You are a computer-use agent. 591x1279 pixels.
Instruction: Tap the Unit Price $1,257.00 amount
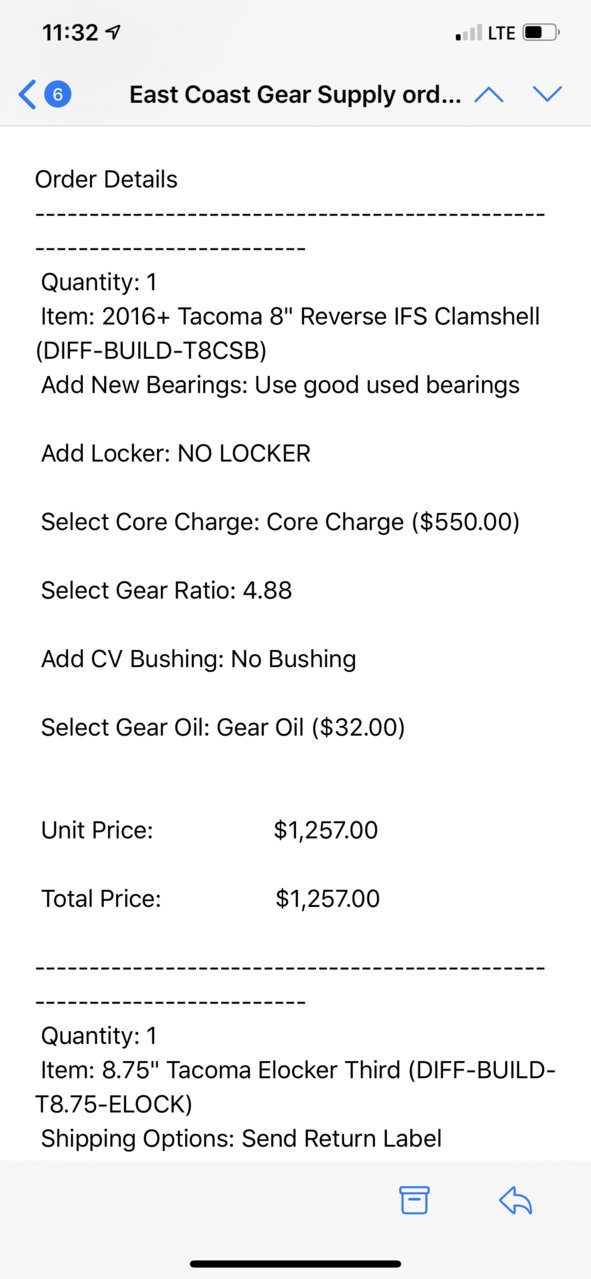[x=326, y=830]
